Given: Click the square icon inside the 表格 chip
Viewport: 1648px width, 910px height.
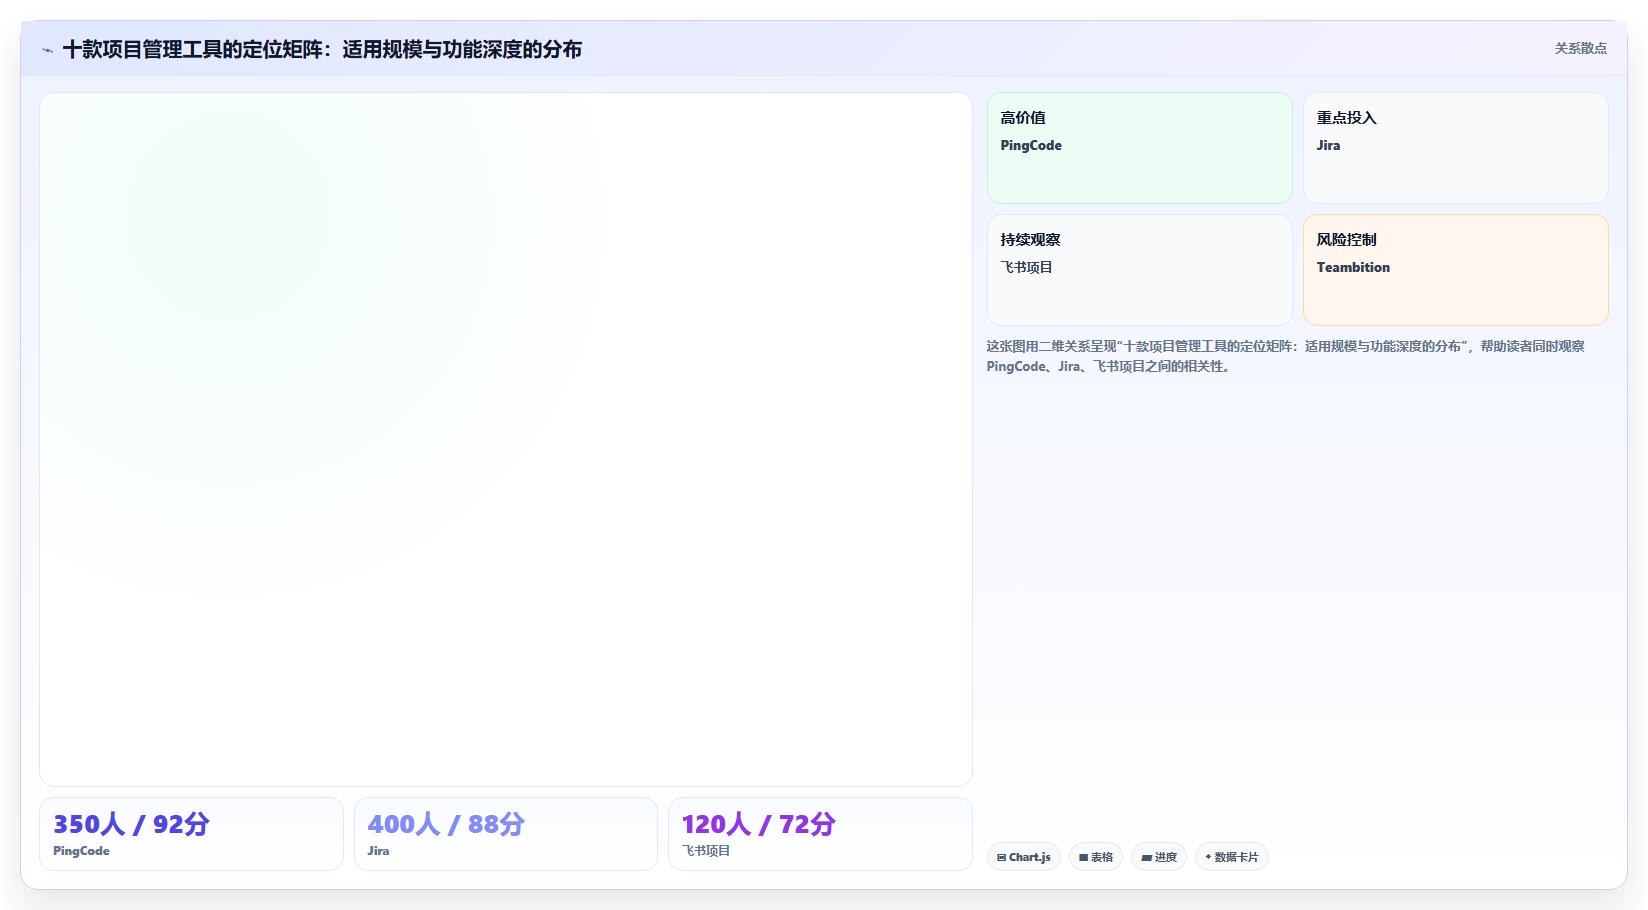Looking at the screenshot, I should pyautogui.click(x=1083, y=858).
